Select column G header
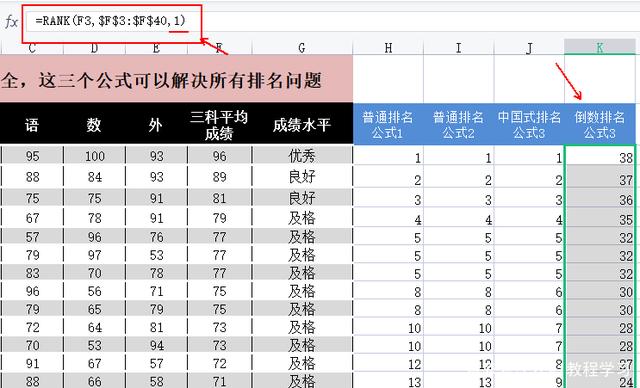Image resolution: width=640 pixels, height=388 pixels. pyautogui.click(x=302, y=48)
